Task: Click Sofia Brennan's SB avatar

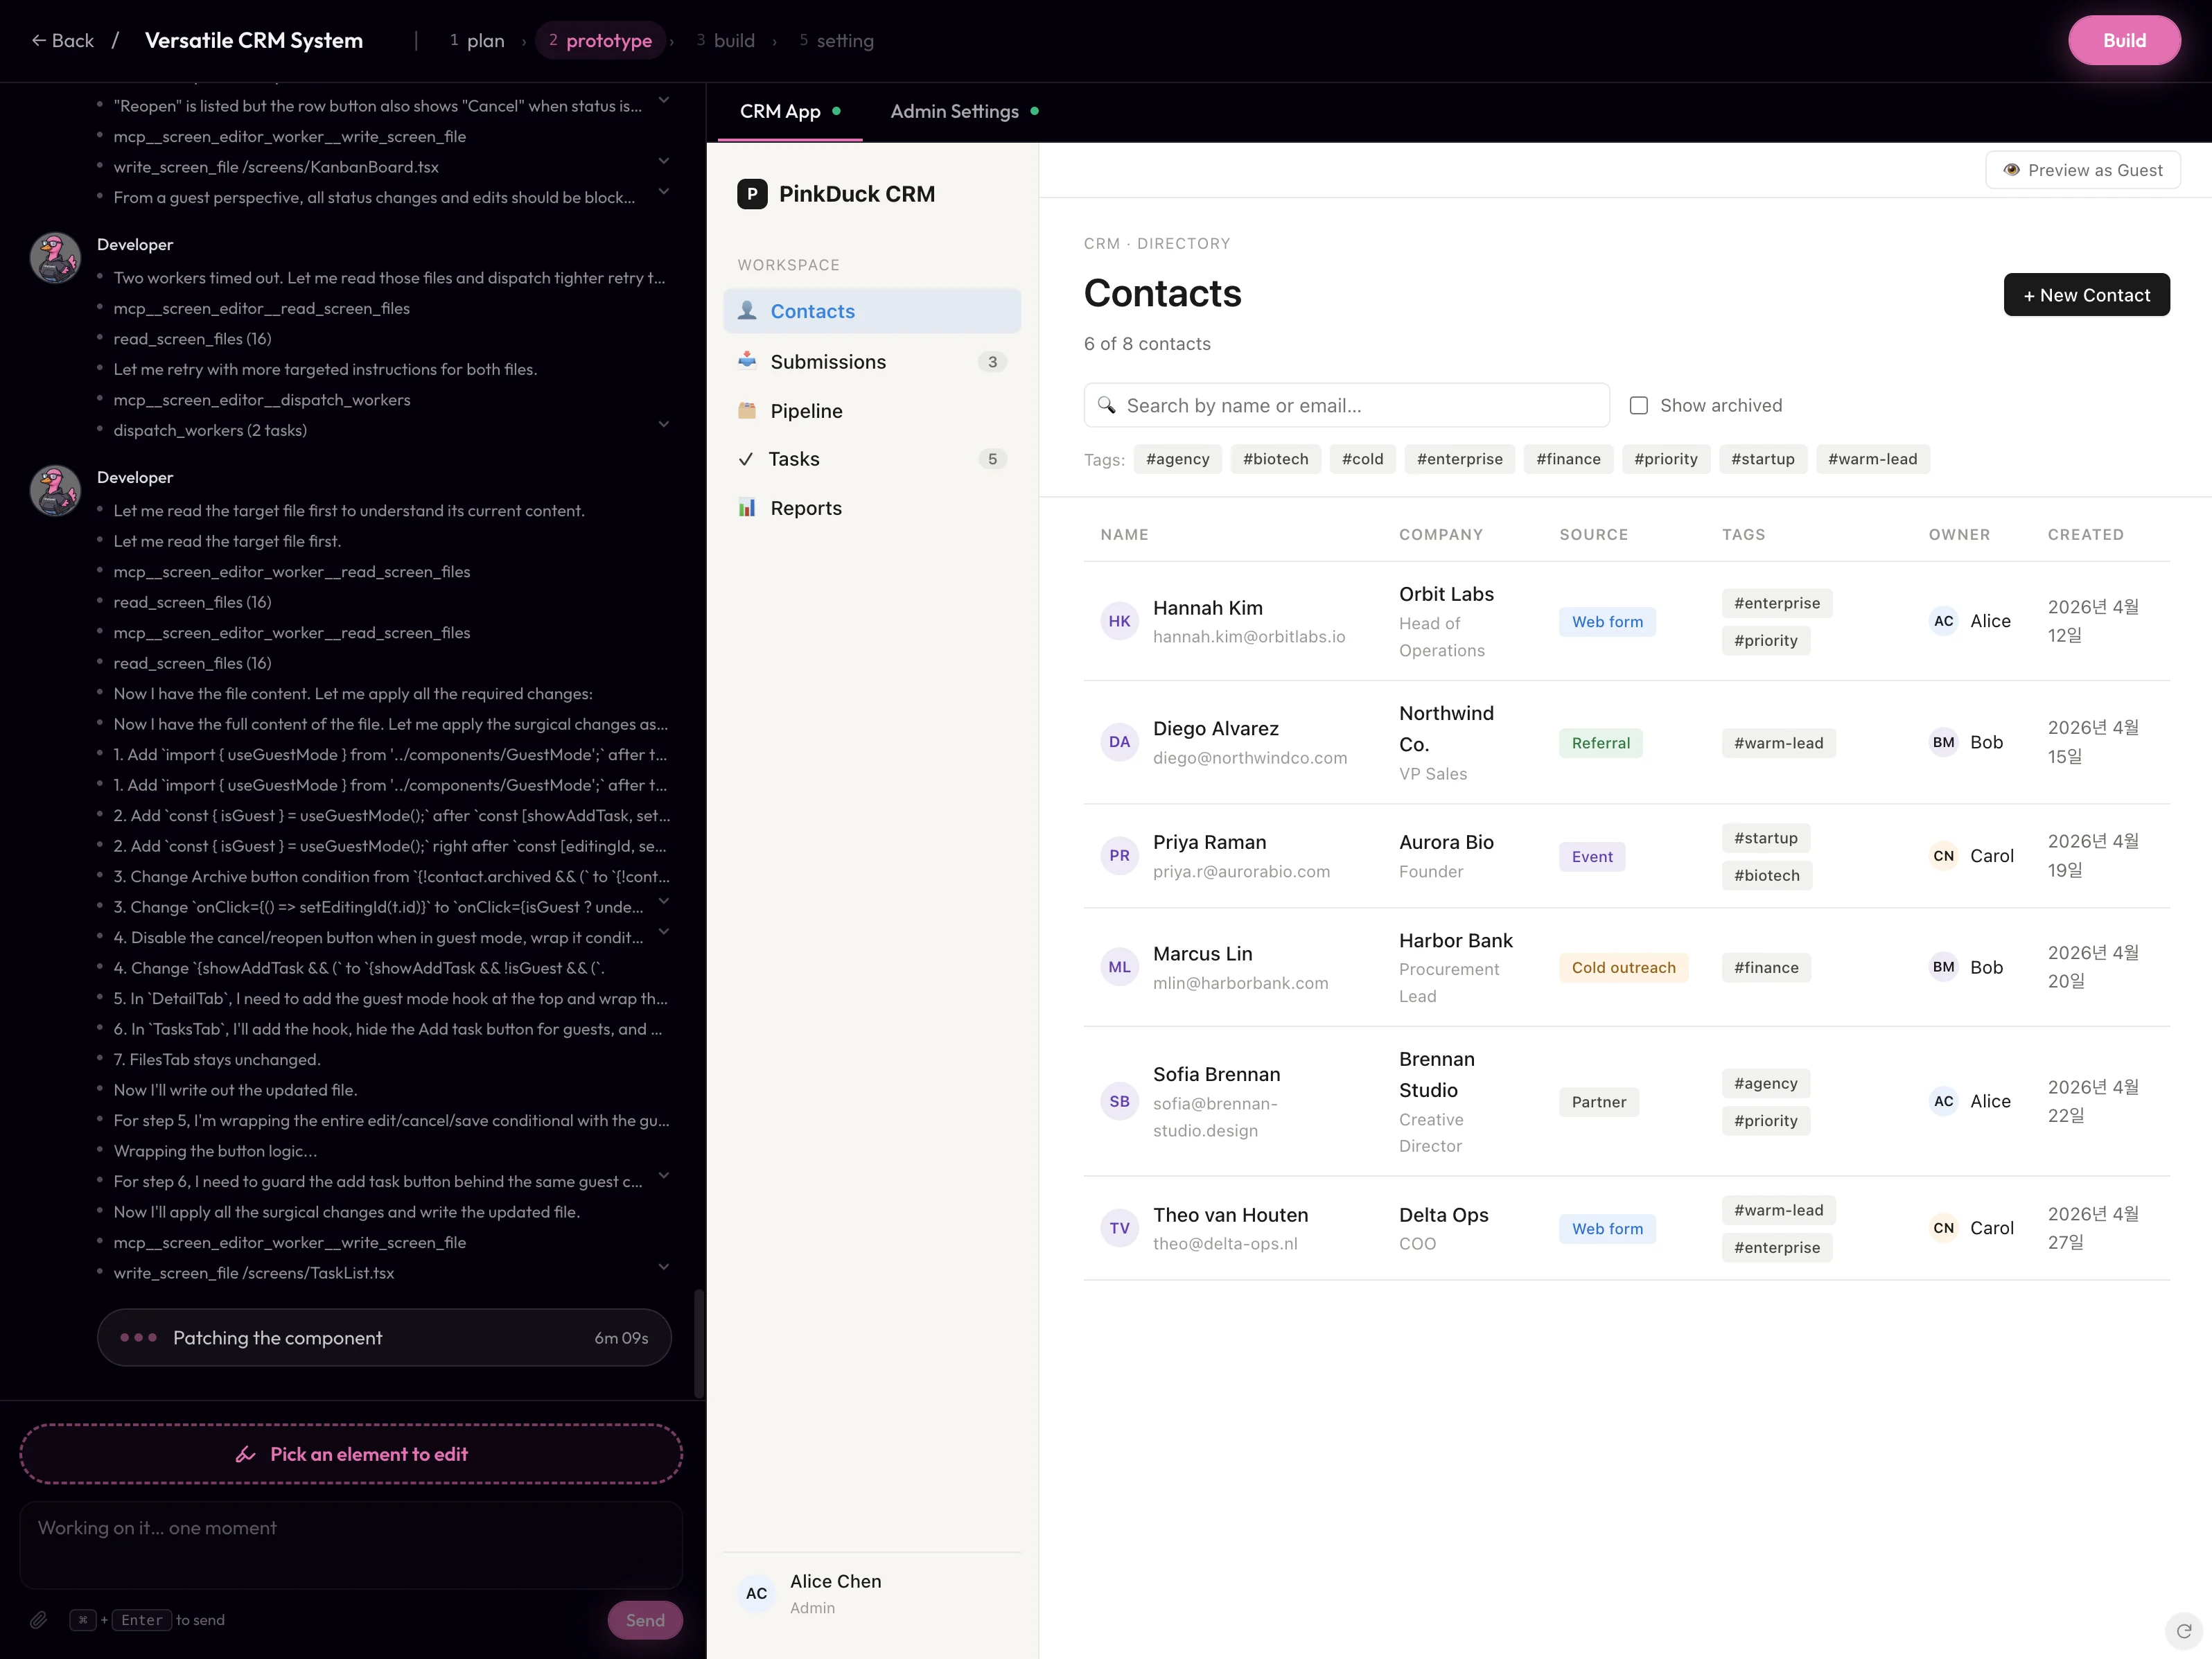Action: point(1119,1101)
